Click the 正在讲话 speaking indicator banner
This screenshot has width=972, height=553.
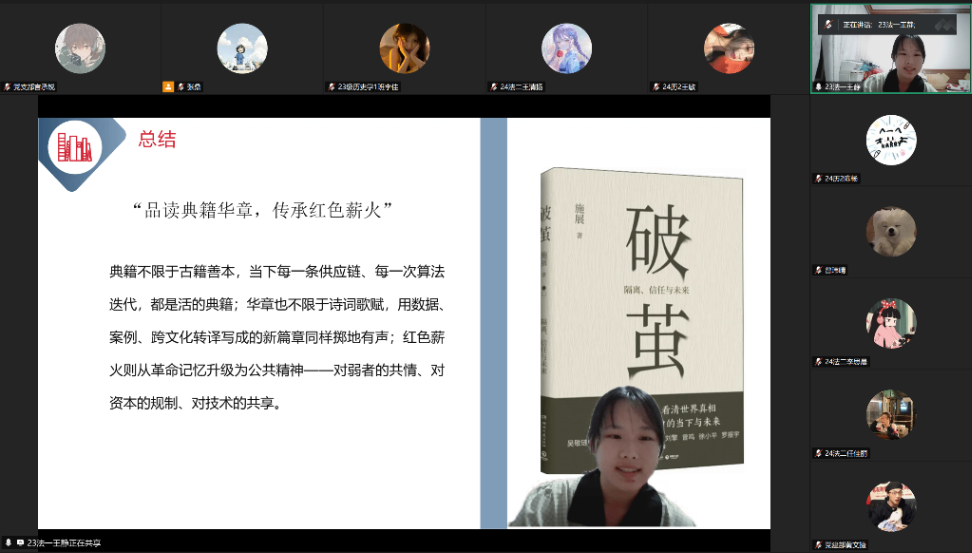pos(868,23)
